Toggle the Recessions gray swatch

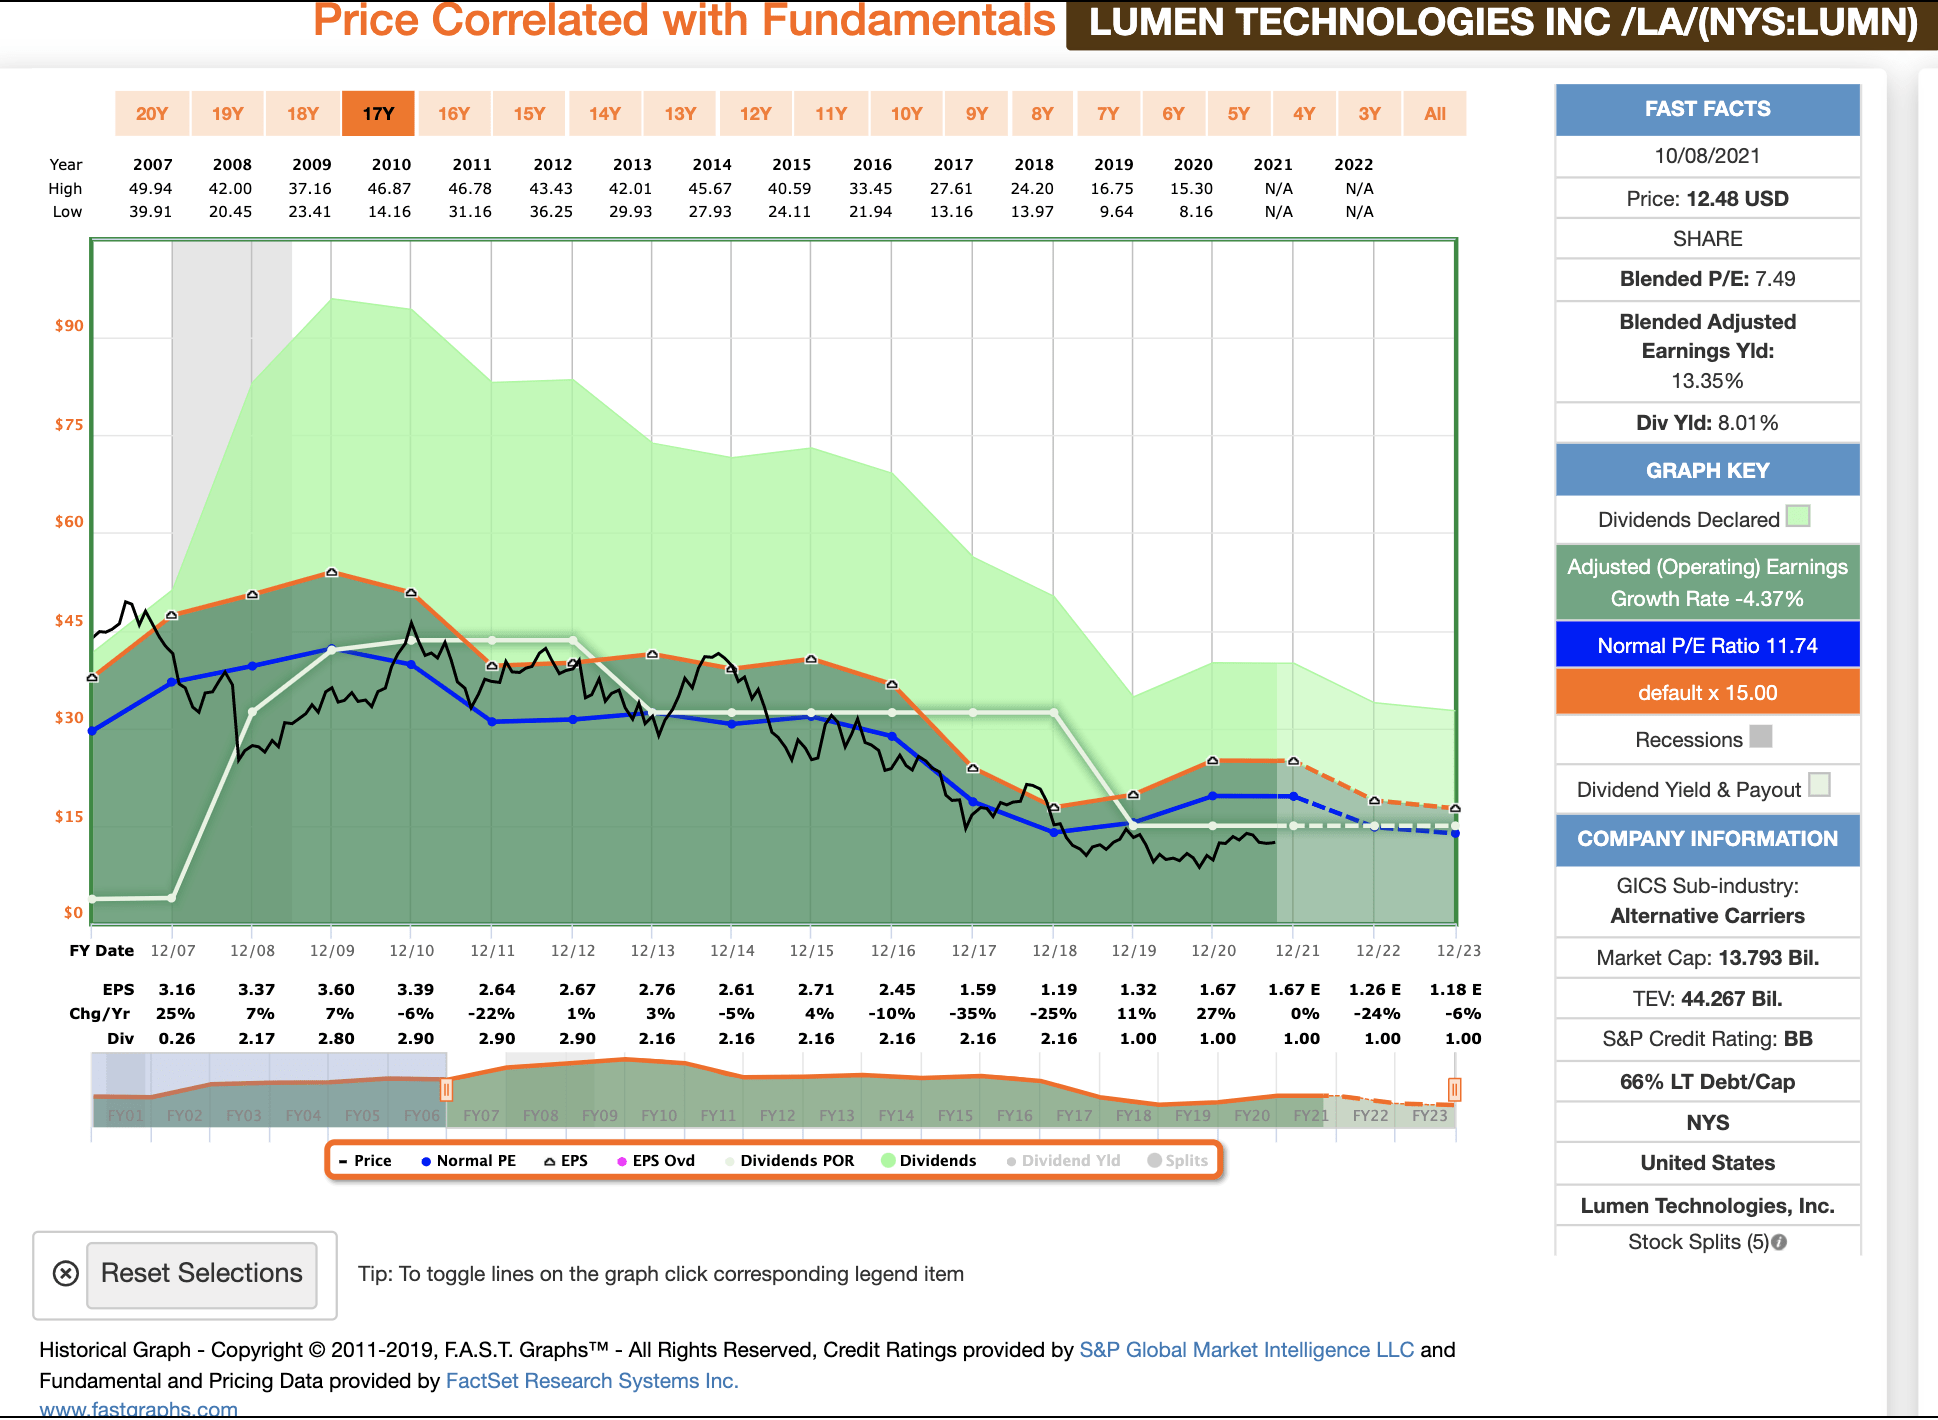(x=1761, y=736)
